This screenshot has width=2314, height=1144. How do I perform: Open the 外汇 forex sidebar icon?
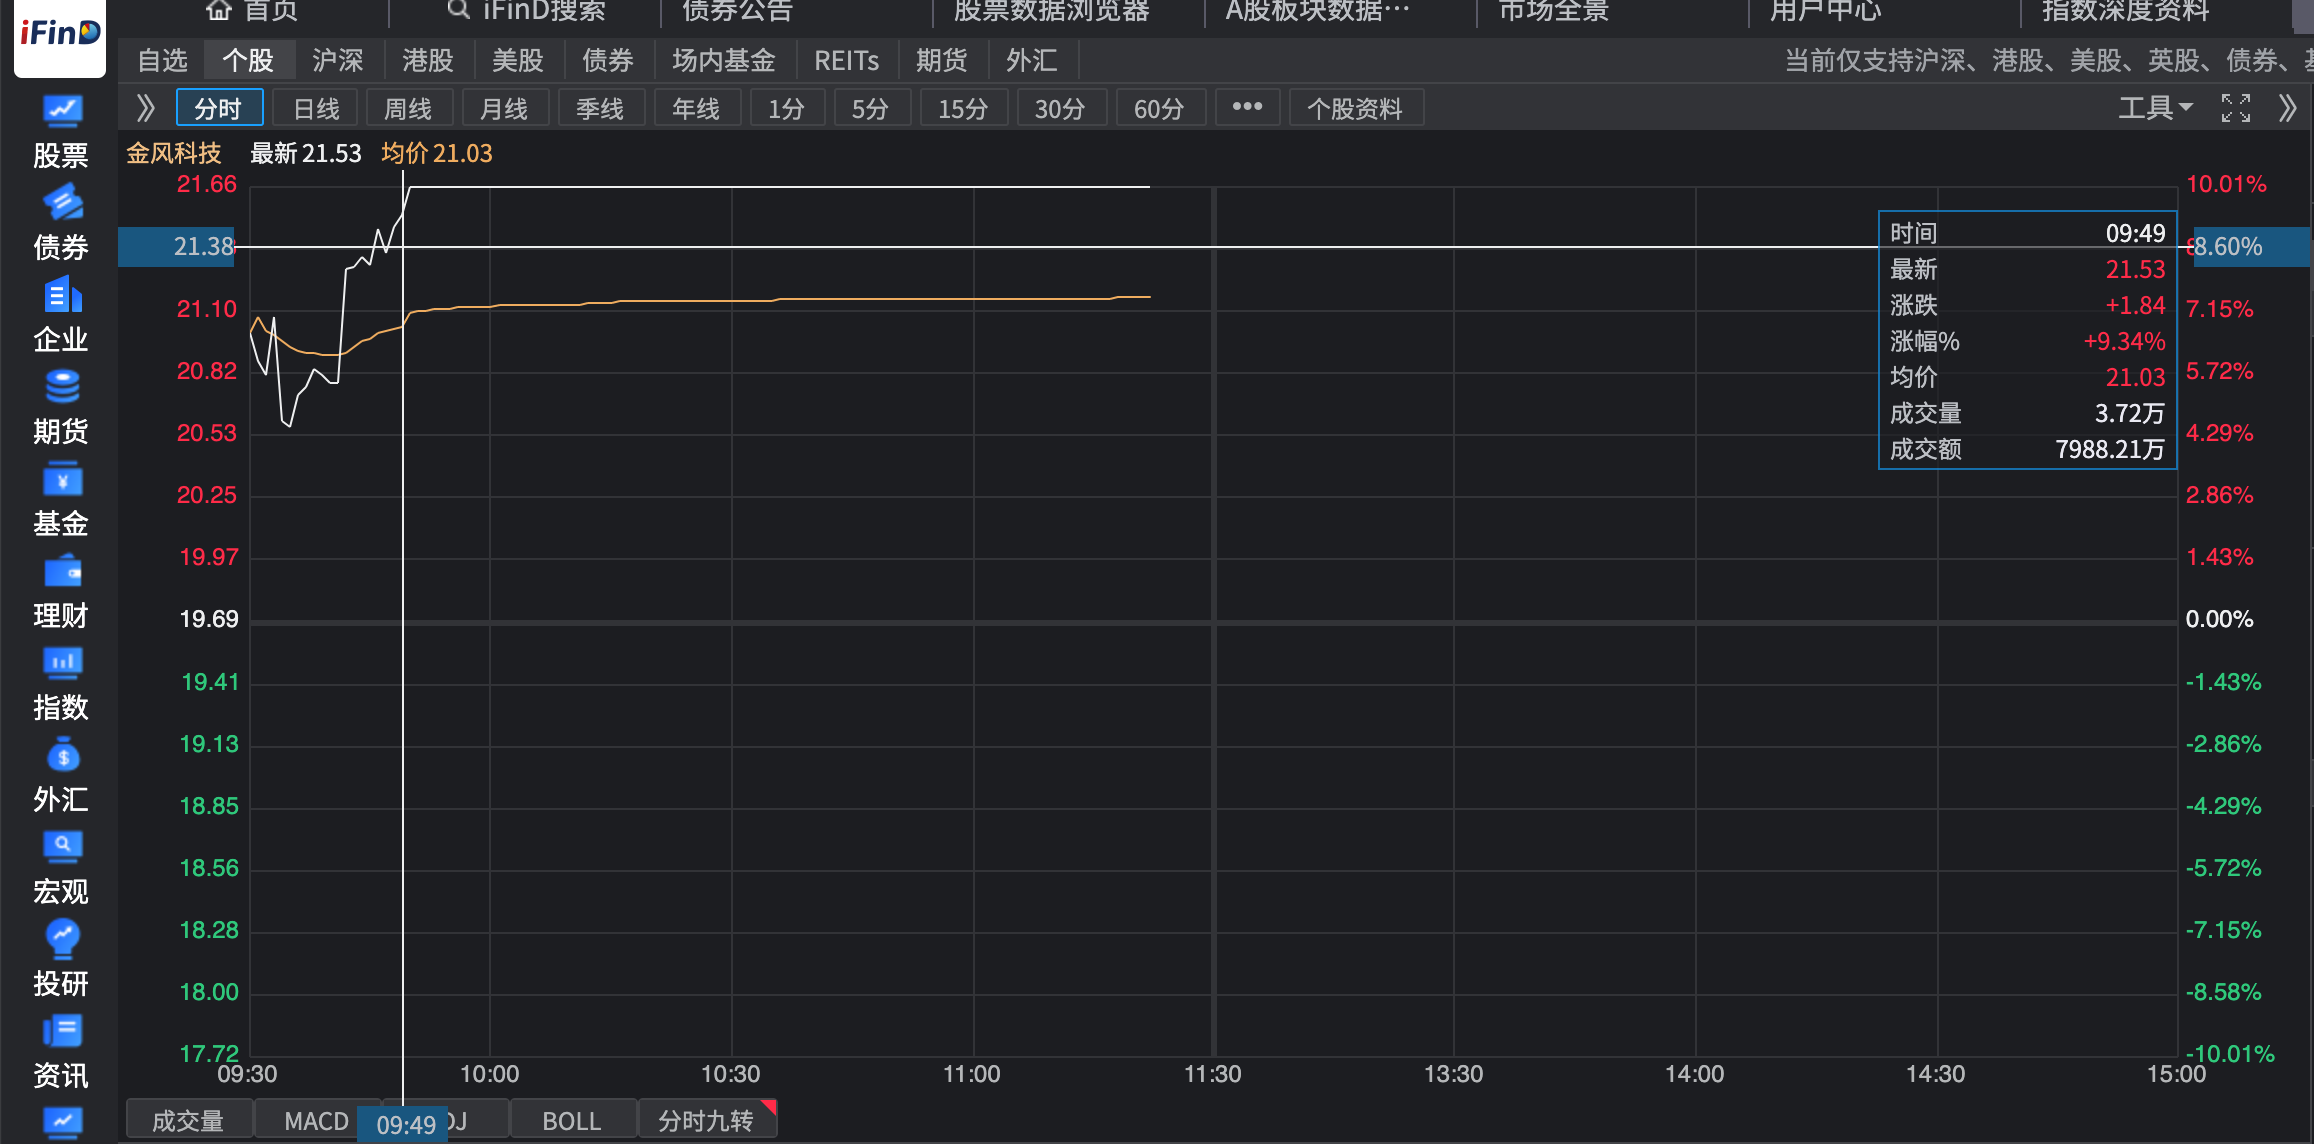click(x=61, y=756)
